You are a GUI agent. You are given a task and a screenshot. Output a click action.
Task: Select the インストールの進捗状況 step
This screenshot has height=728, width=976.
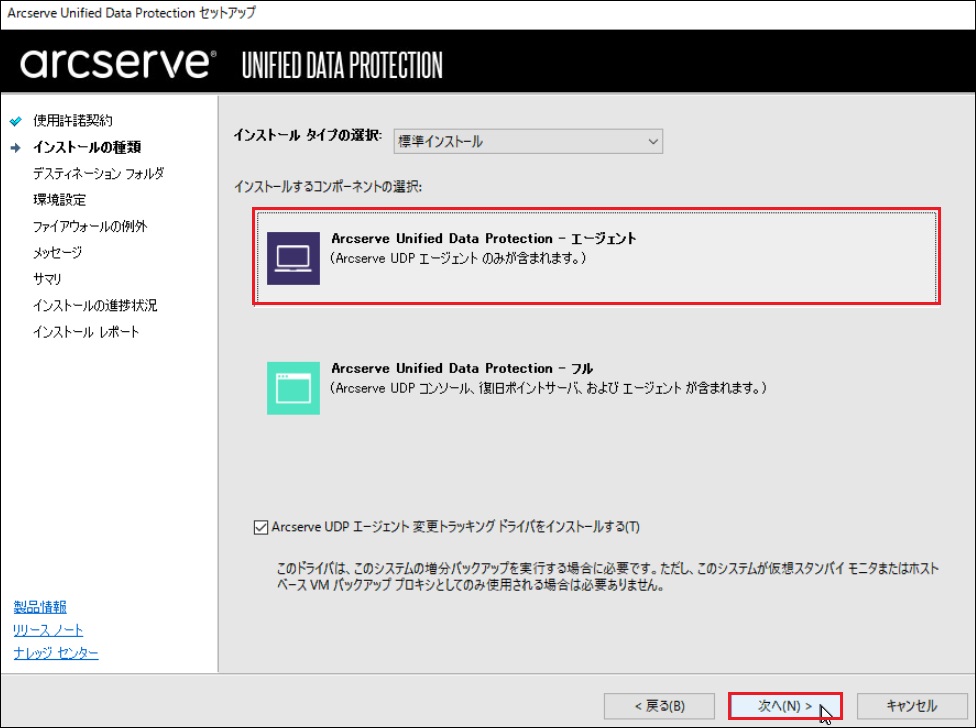pyautogui.click(x=95, y=306)
